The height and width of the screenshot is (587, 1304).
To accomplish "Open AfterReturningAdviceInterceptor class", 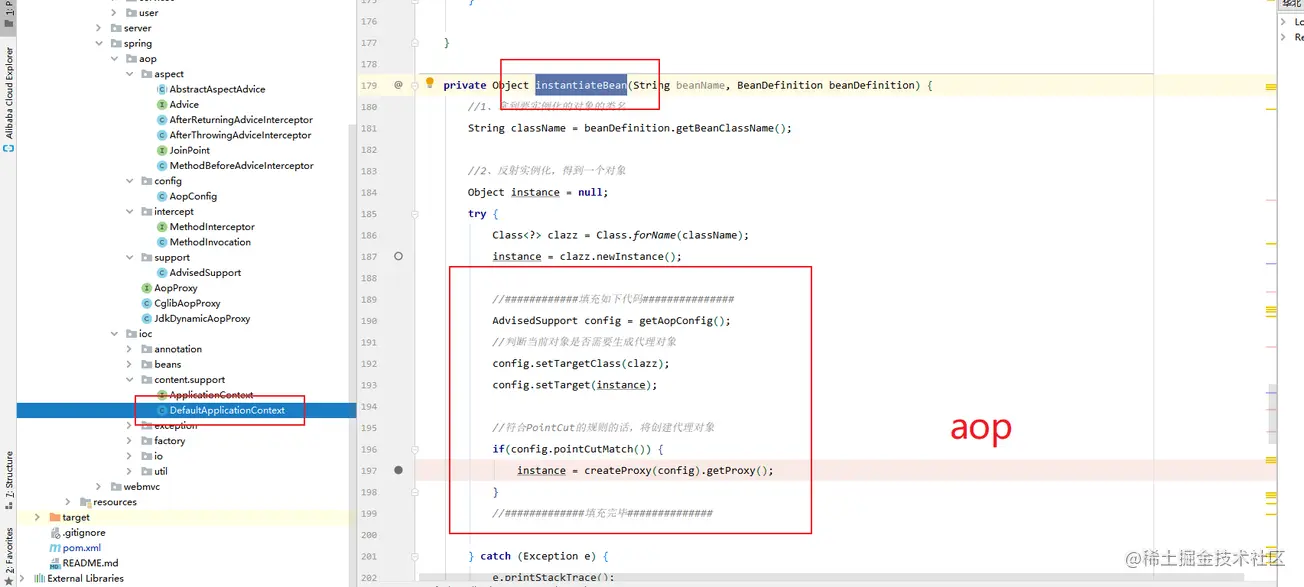I will 241,120.
